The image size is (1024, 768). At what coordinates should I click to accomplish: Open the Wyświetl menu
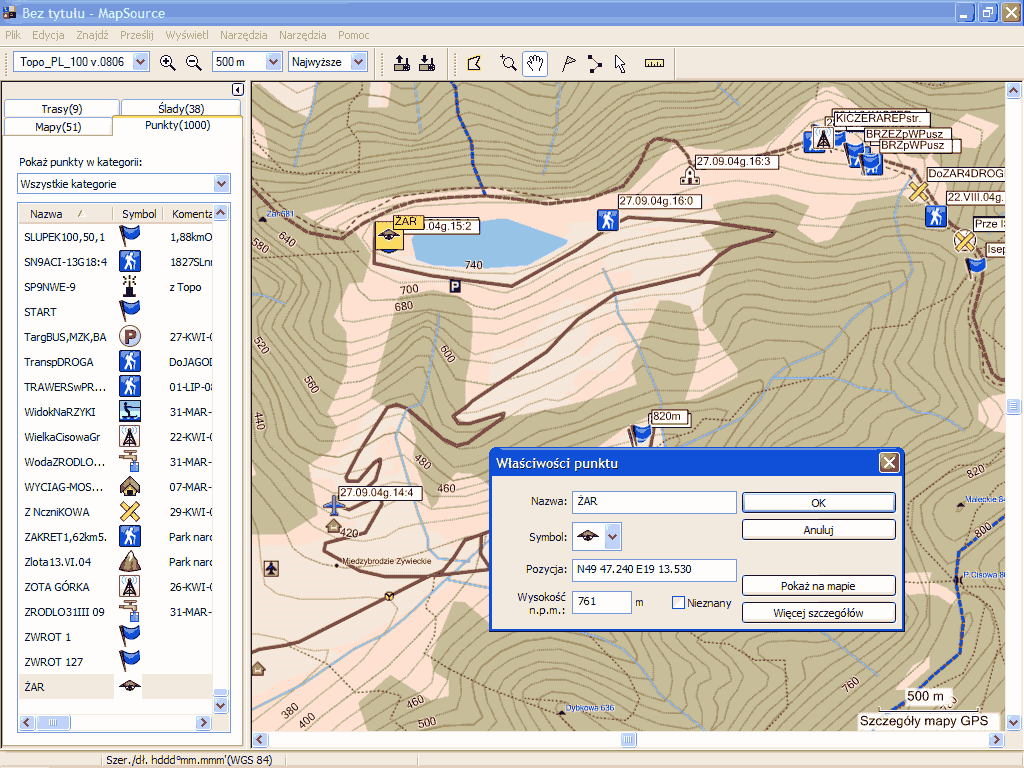click(x=187, y=35)
